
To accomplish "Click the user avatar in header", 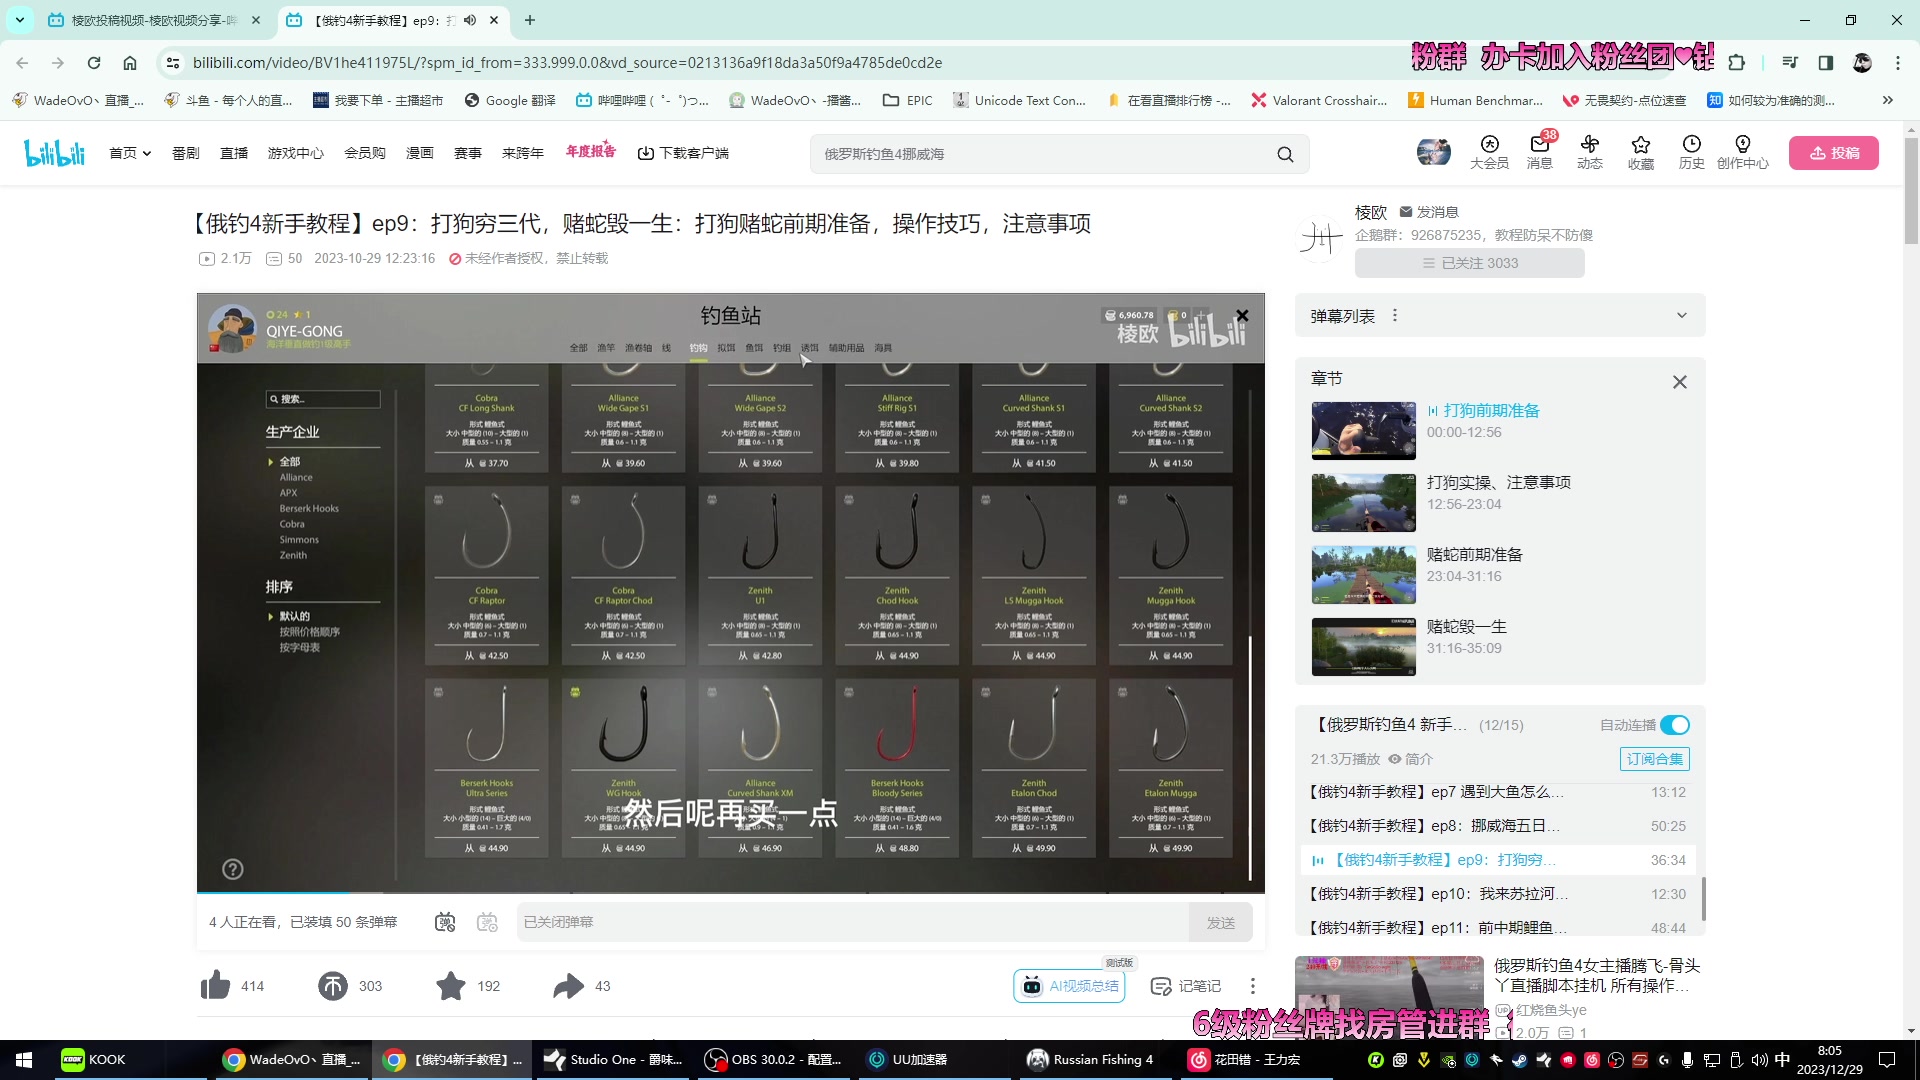I will (x=1434, y=152).
